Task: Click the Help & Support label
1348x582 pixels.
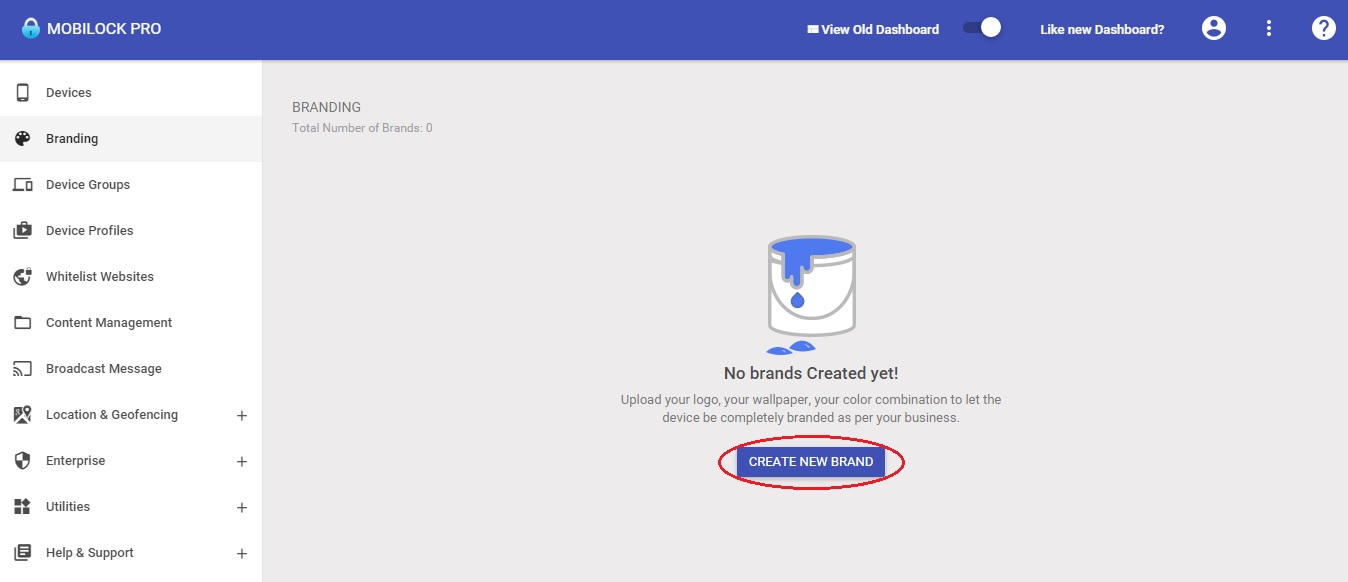Action: pos(90,553)
